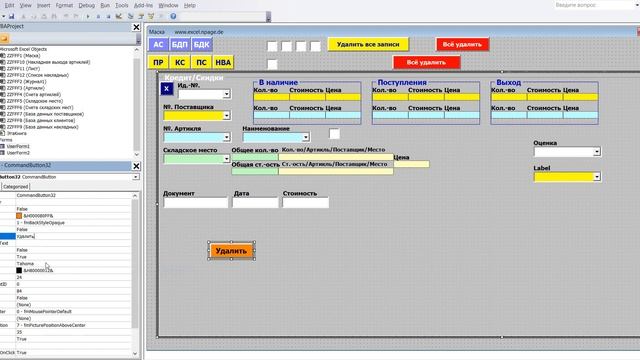
Task: Click the upper red Всё удалить button
Action: (462, 44)
